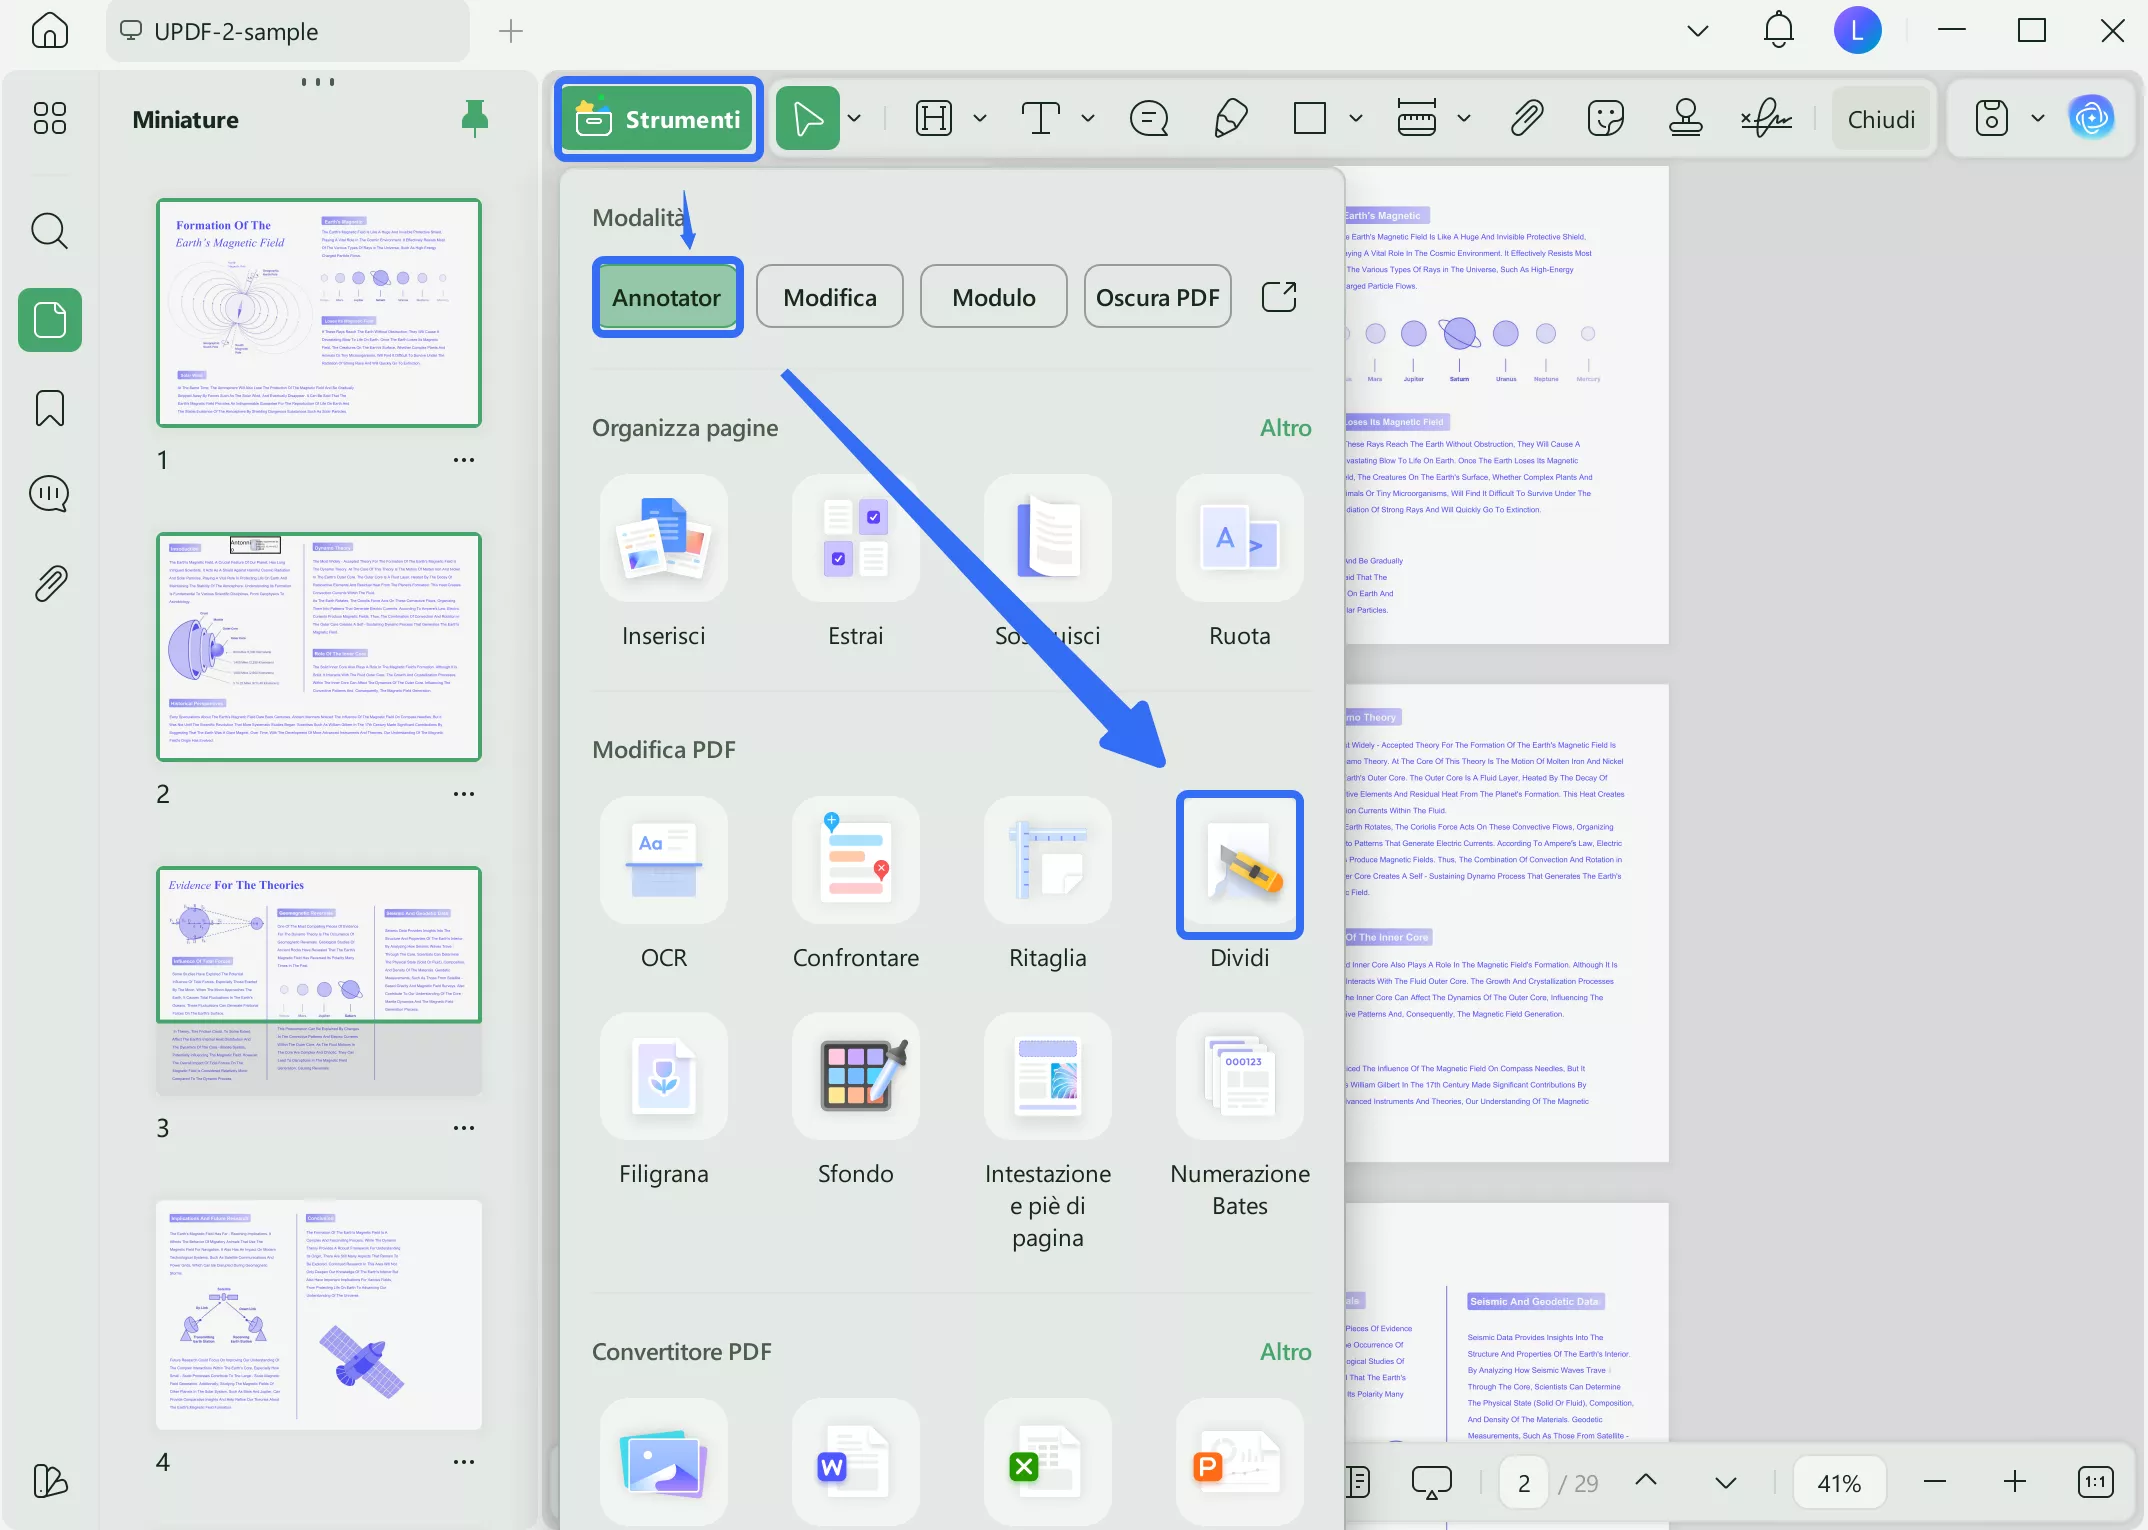Expand the text tool dropdown arrow
This screenshot has height=1530, width=2148.
coord(1088,119)
